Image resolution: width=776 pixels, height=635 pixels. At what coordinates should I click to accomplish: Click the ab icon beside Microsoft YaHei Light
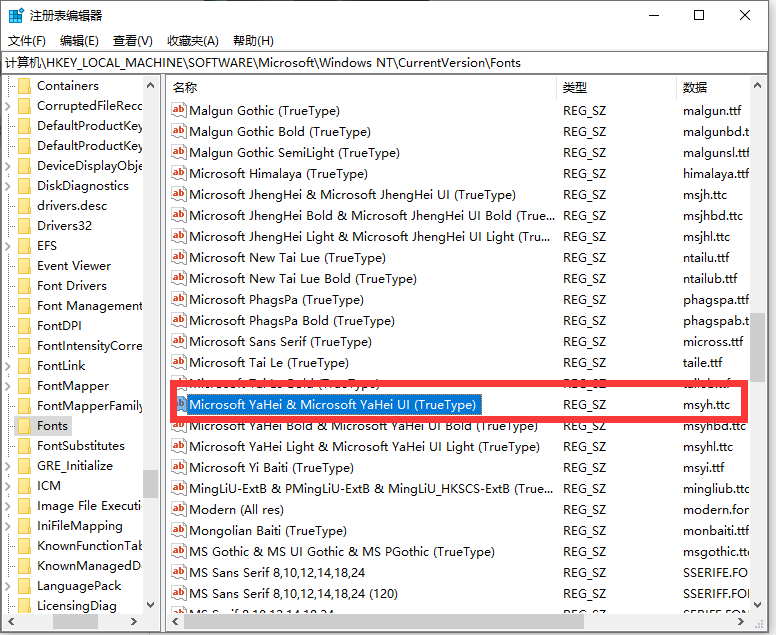tap(179, 446)
